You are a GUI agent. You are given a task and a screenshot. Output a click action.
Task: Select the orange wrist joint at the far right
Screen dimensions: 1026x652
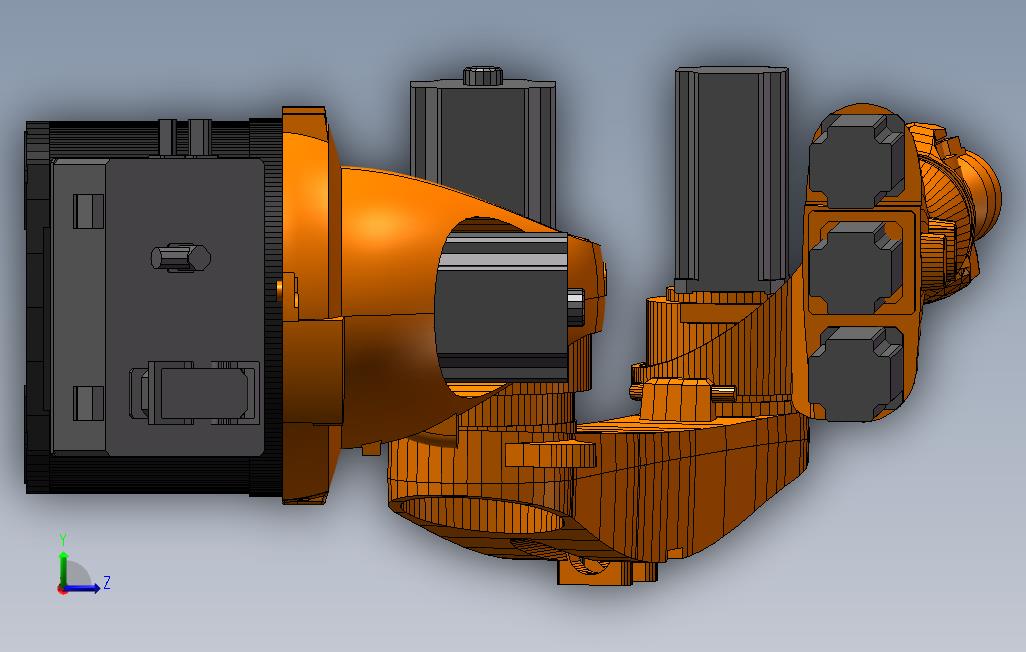click(953, 213)
